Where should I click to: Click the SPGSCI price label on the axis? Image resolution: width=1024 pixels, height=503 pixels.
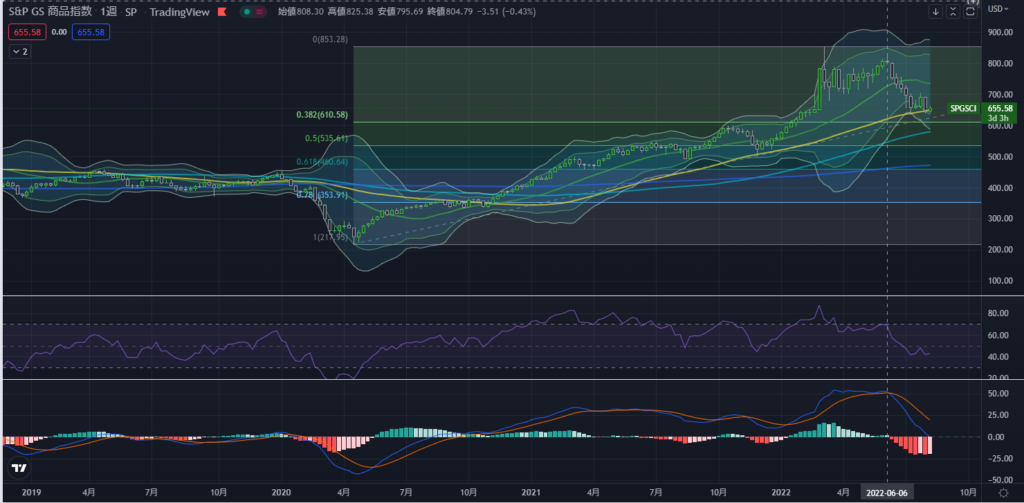point(963,107)
